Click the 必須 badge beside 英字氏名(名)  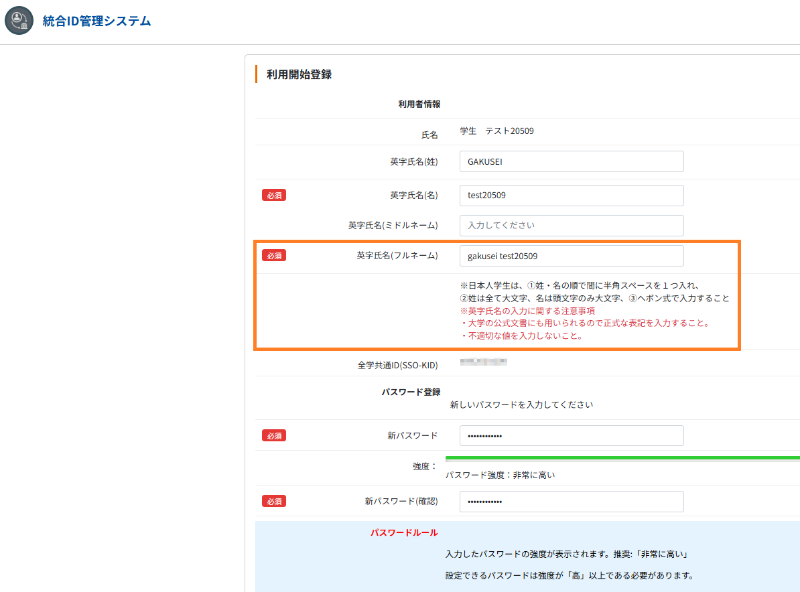(274, 195)
